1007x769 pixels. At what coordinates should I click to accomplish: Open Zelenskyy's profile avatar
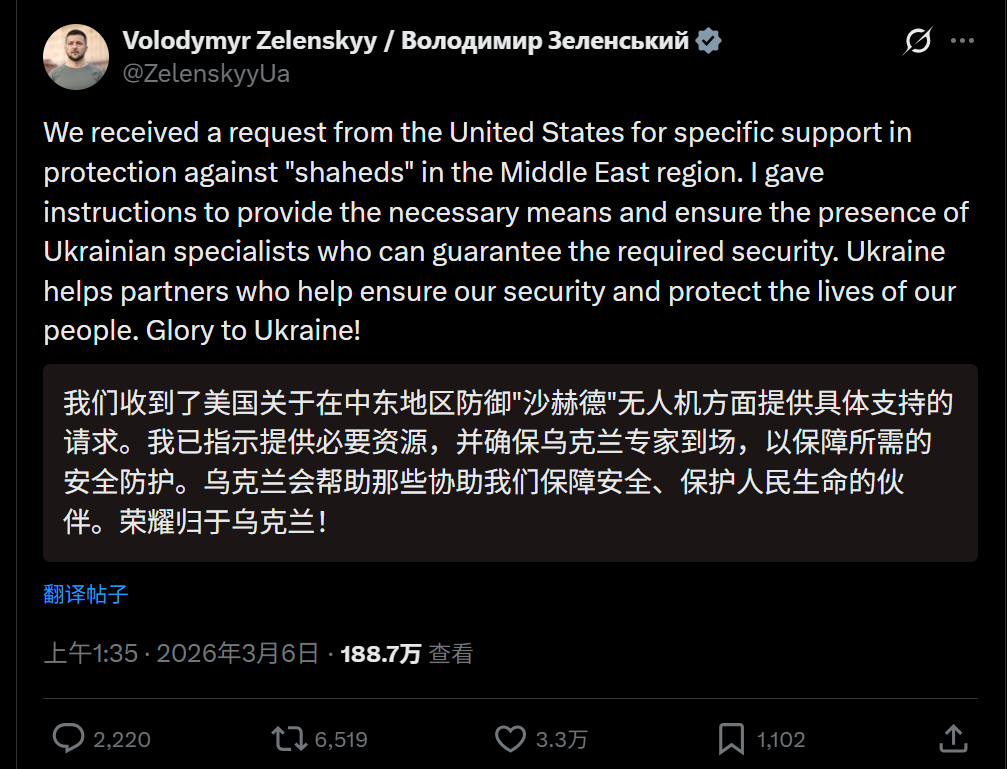[76, 56]
